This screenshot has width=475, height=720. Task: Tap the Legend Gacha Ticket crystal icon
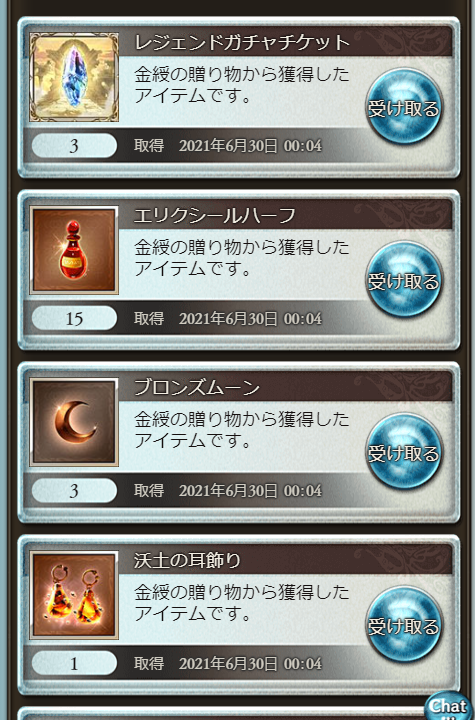(x=74, y=77)
